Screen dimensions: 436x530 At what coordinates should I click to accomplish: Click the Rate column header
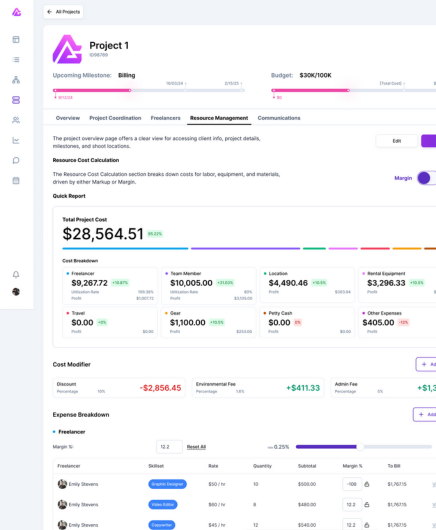point(213,466)
